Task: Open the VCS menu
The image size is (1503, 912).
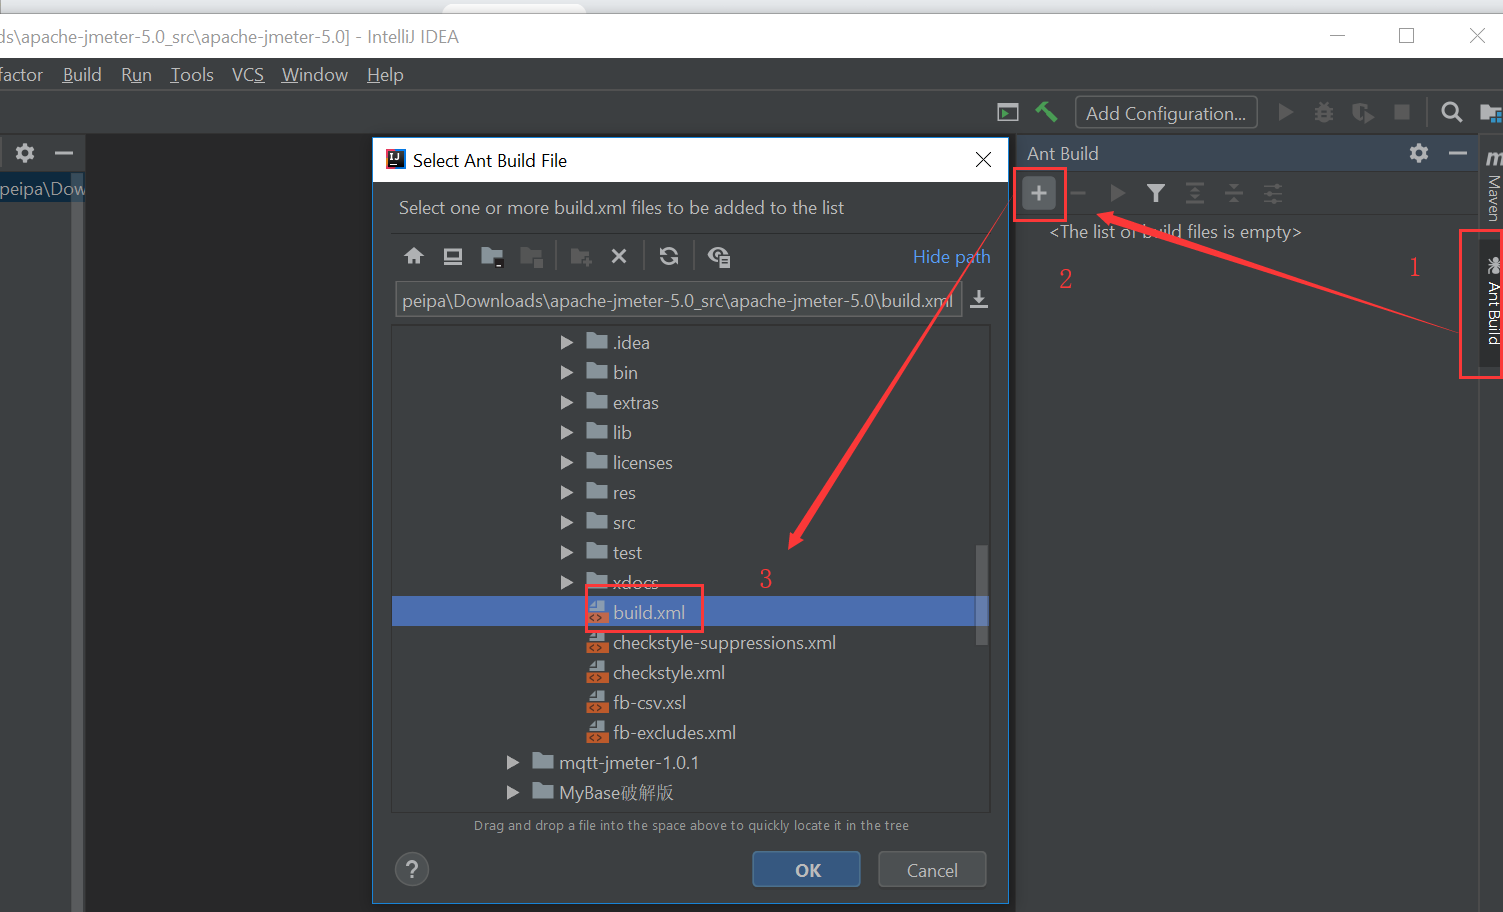Action: (x=248, y=75)
